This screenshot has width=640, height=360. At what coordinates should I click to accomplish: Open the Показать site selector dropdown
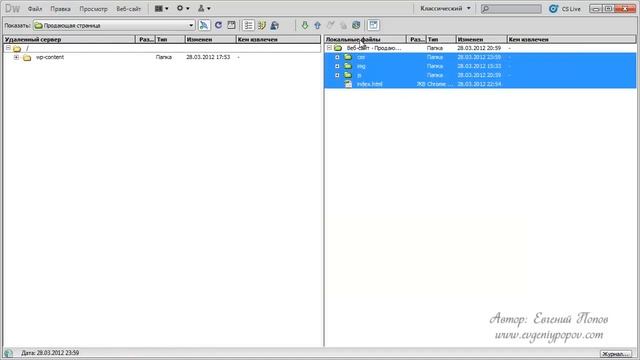[x=114, y=25]
